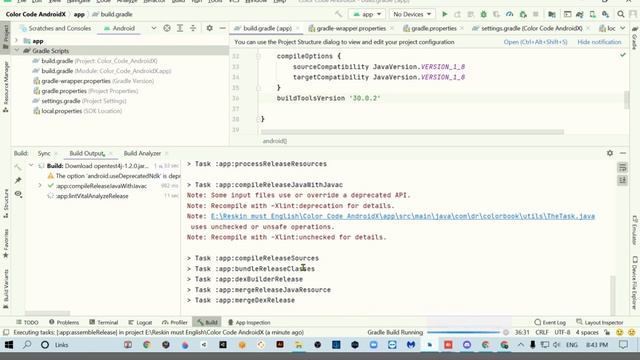Toggle the Project tool window stripe button

pyautogui.click(x=6, y=38)
